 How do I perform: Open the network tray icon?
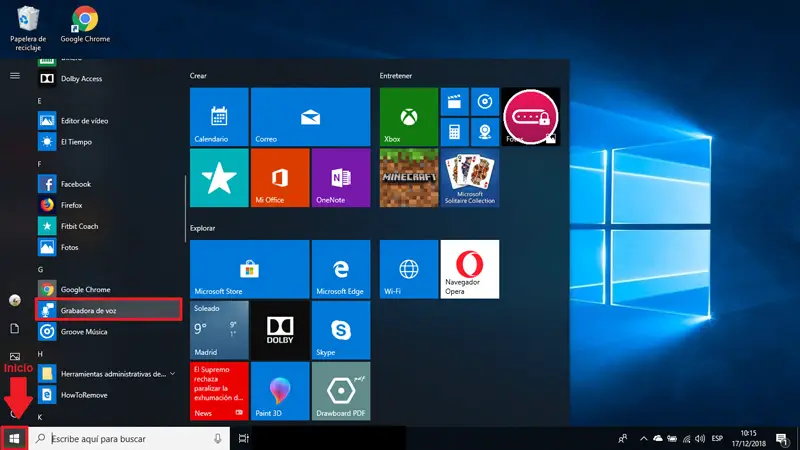(x=686, y=438)
